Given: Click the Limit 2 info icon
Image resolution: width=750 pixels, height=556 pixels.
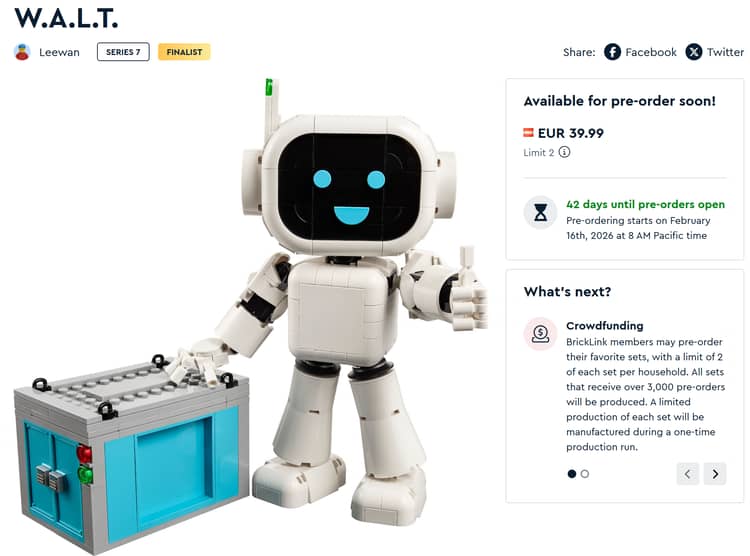Looking at the screenshot, I should click(x=564, y=152).
